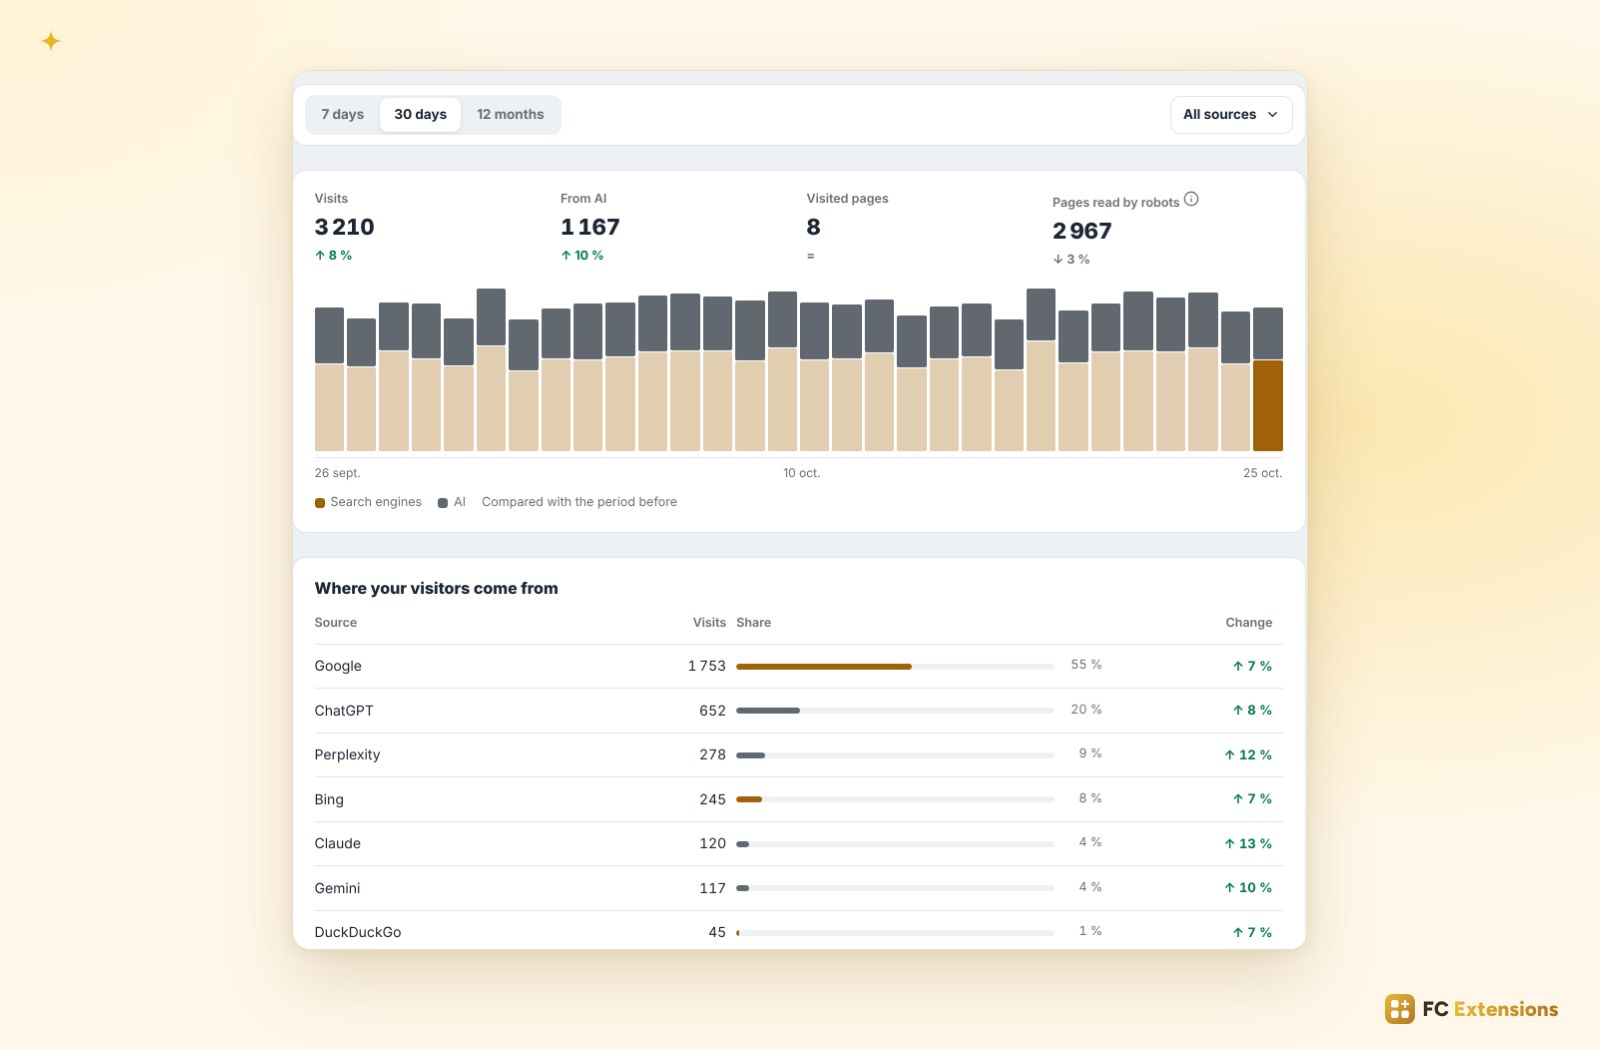Click the ChatGPT visits count 652

[x=713, y=711]
